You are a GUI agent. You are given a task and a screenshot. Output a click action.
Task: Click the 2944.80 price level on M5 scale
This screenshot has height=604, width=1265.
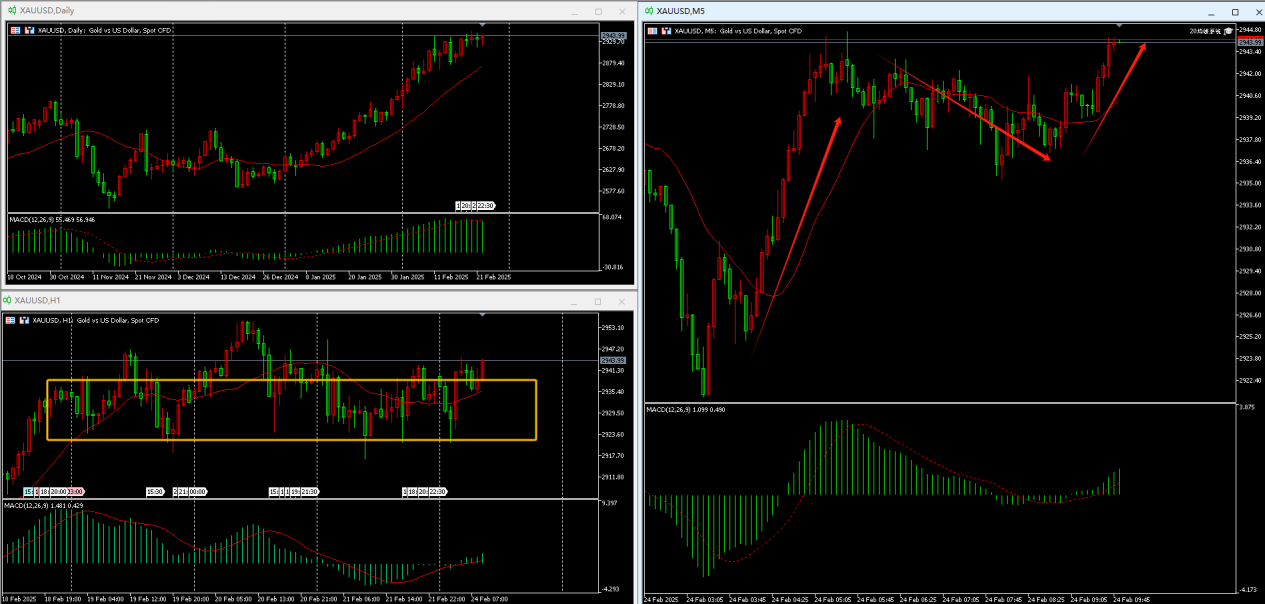coord(1249,31)
